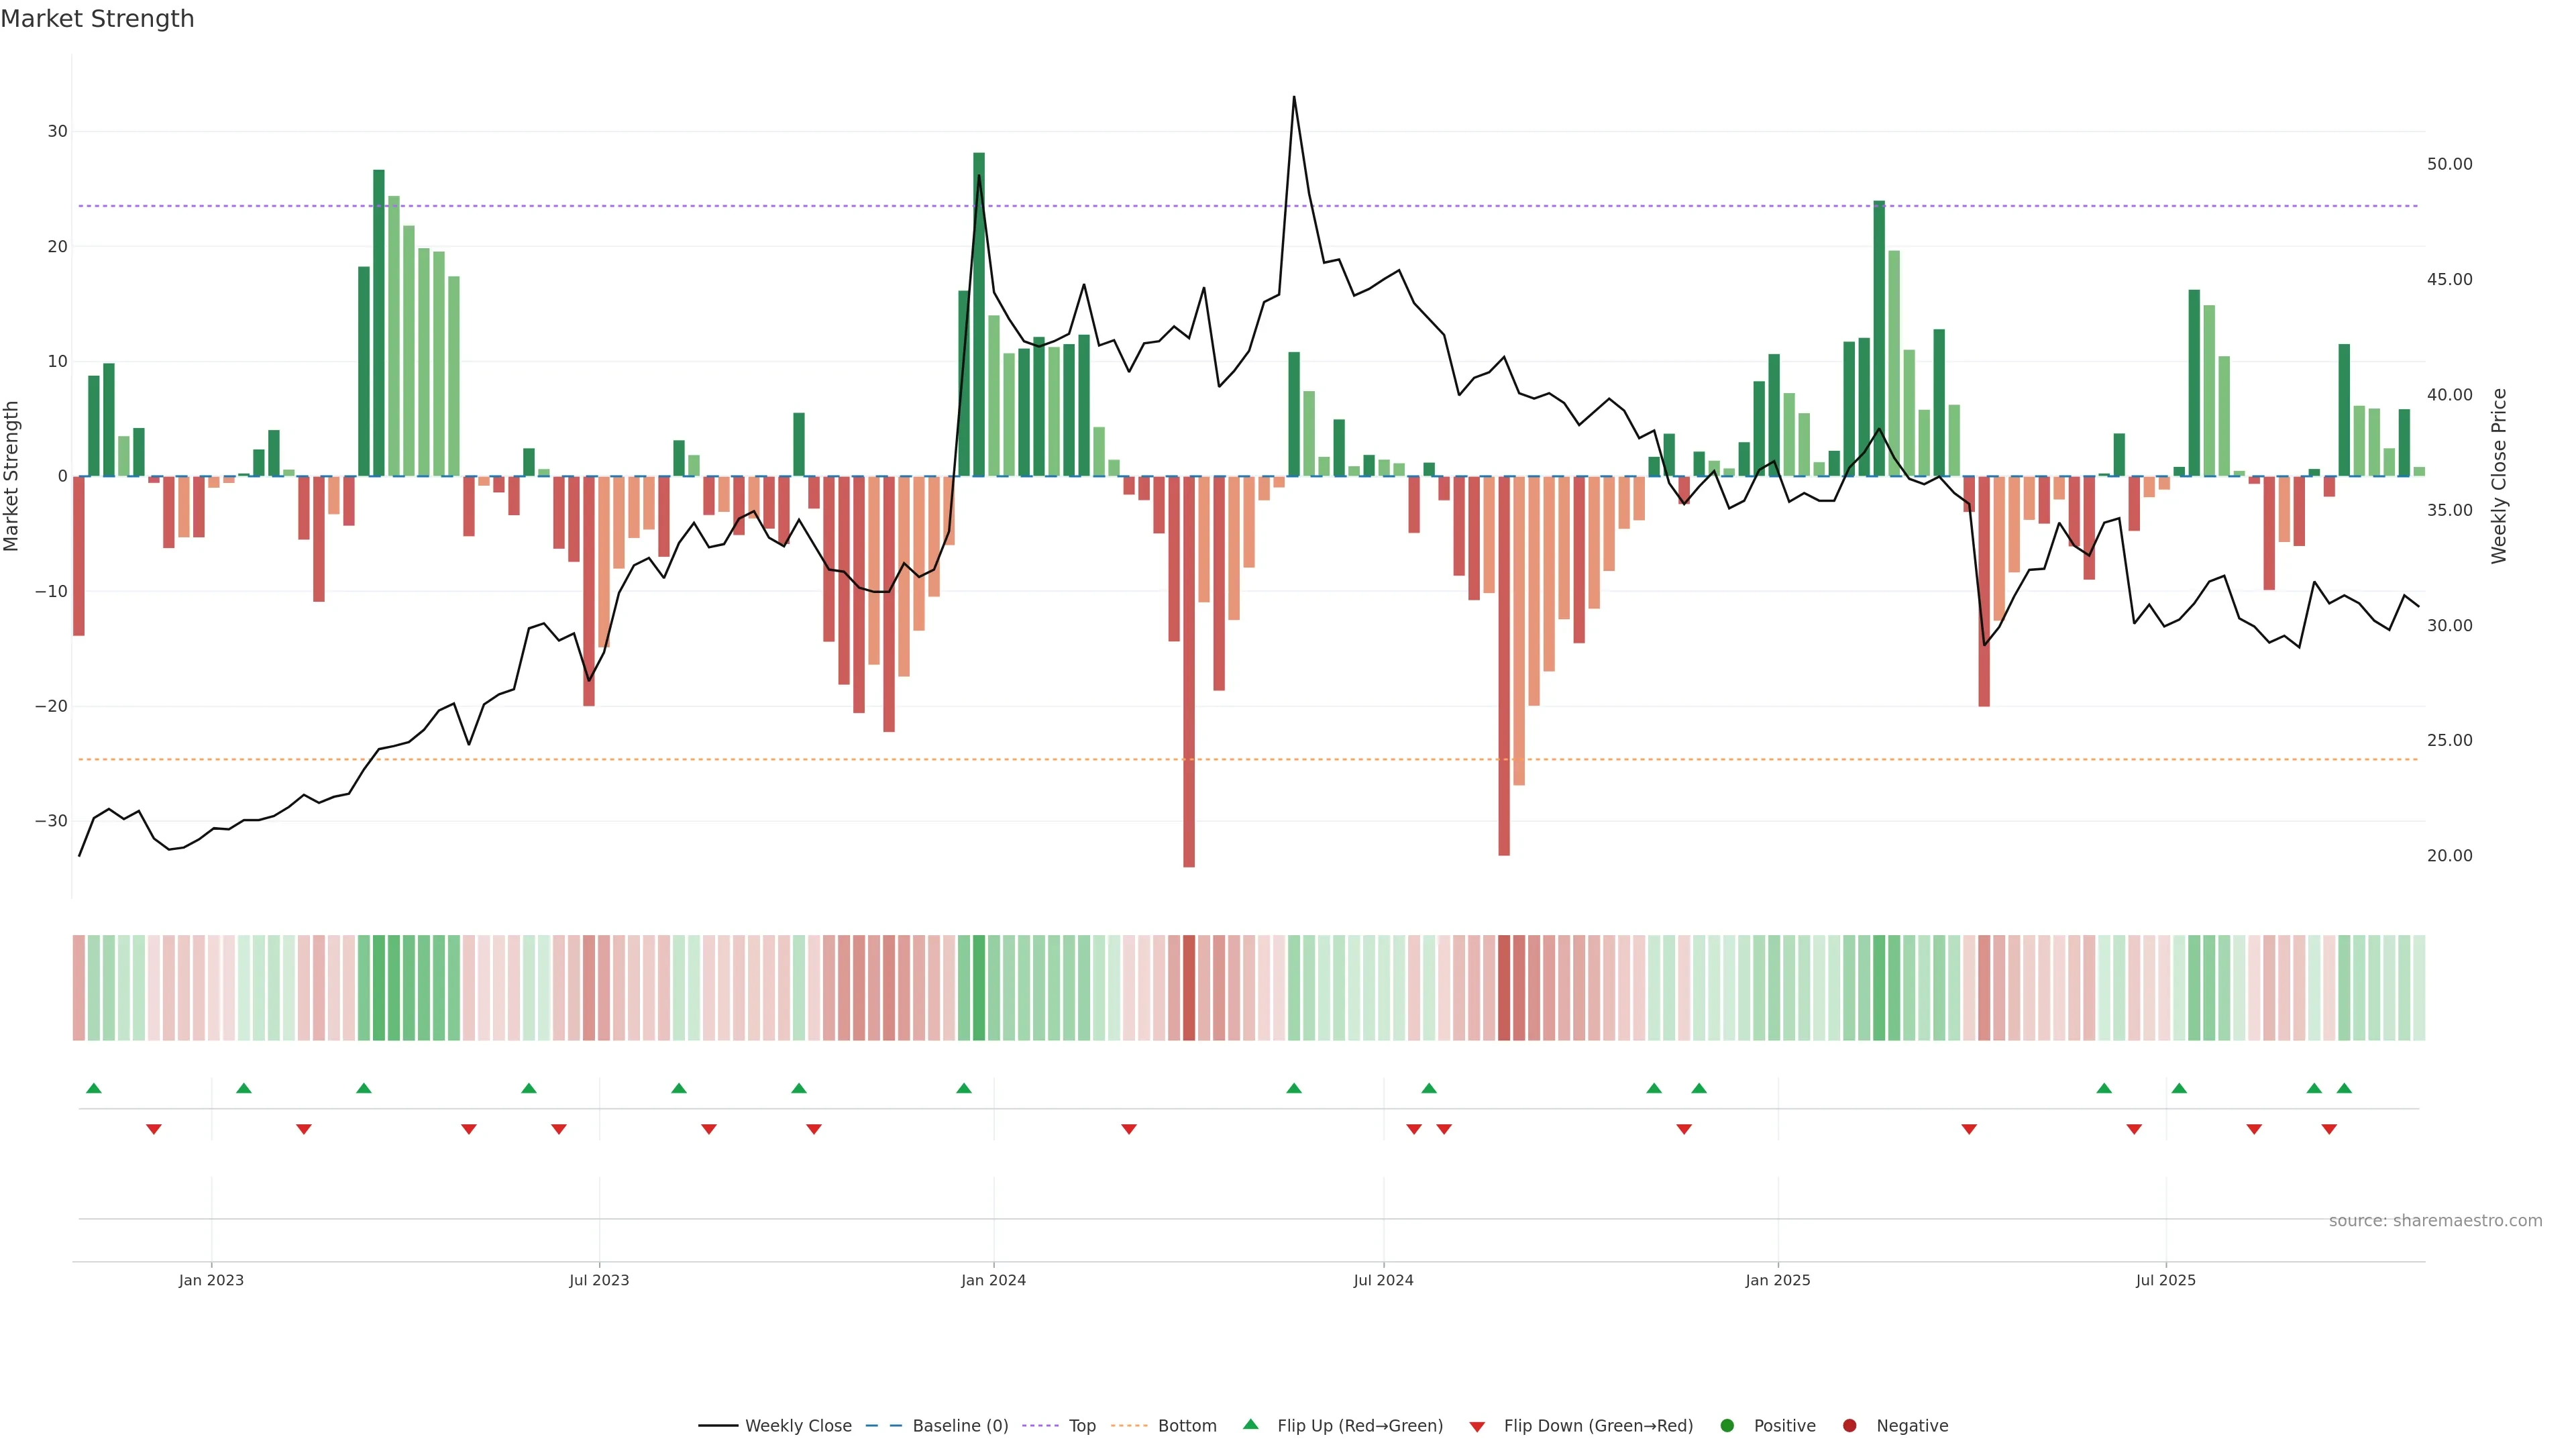The image size is (2576, 1449).
Task: Click the rightmost red flip-down triangle marker
Action: coord(2329,1129)
